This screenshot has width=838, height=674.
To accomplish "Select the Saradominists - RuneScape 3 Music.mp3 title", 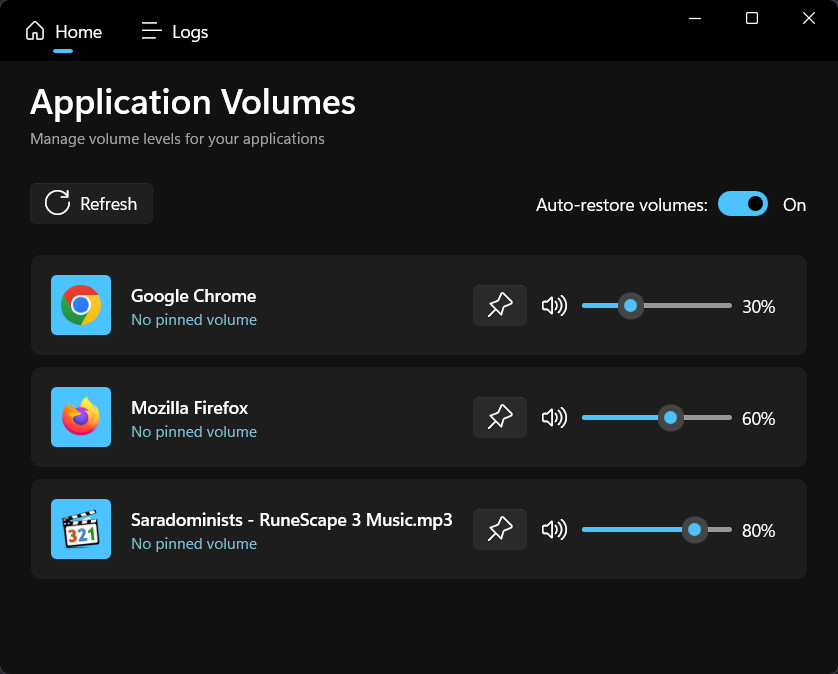I will click(x=291, y=520).
